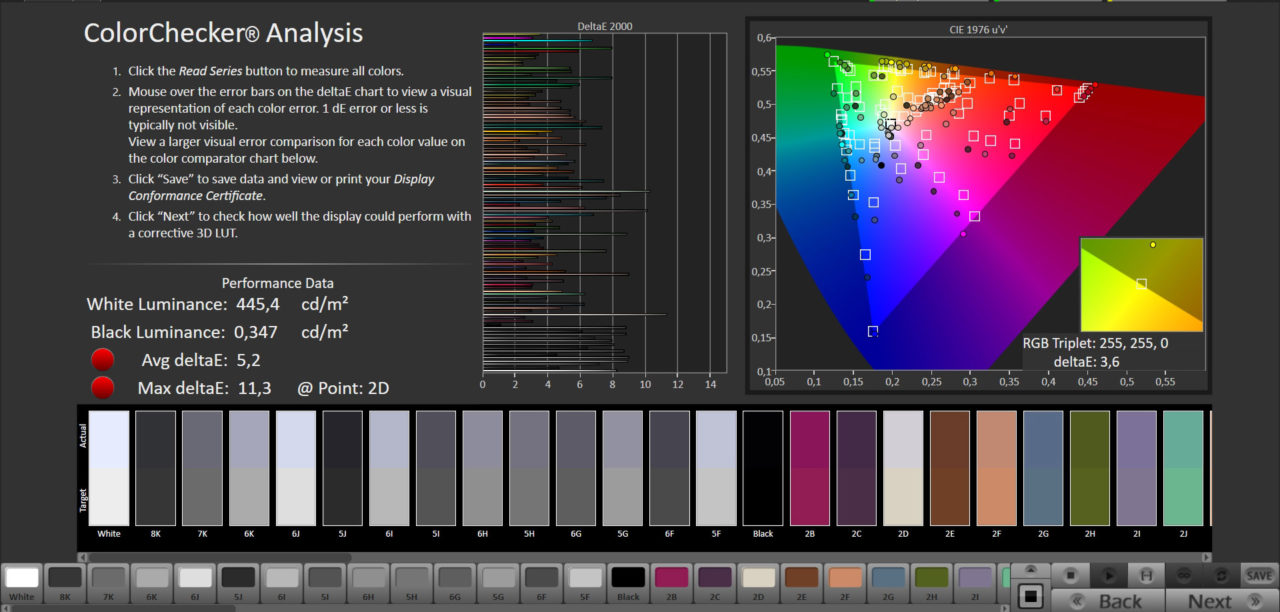This screenshot has height=612, width=1280.
Task: Click the 6J actual/target comparison patch
Action: (296, 468)
